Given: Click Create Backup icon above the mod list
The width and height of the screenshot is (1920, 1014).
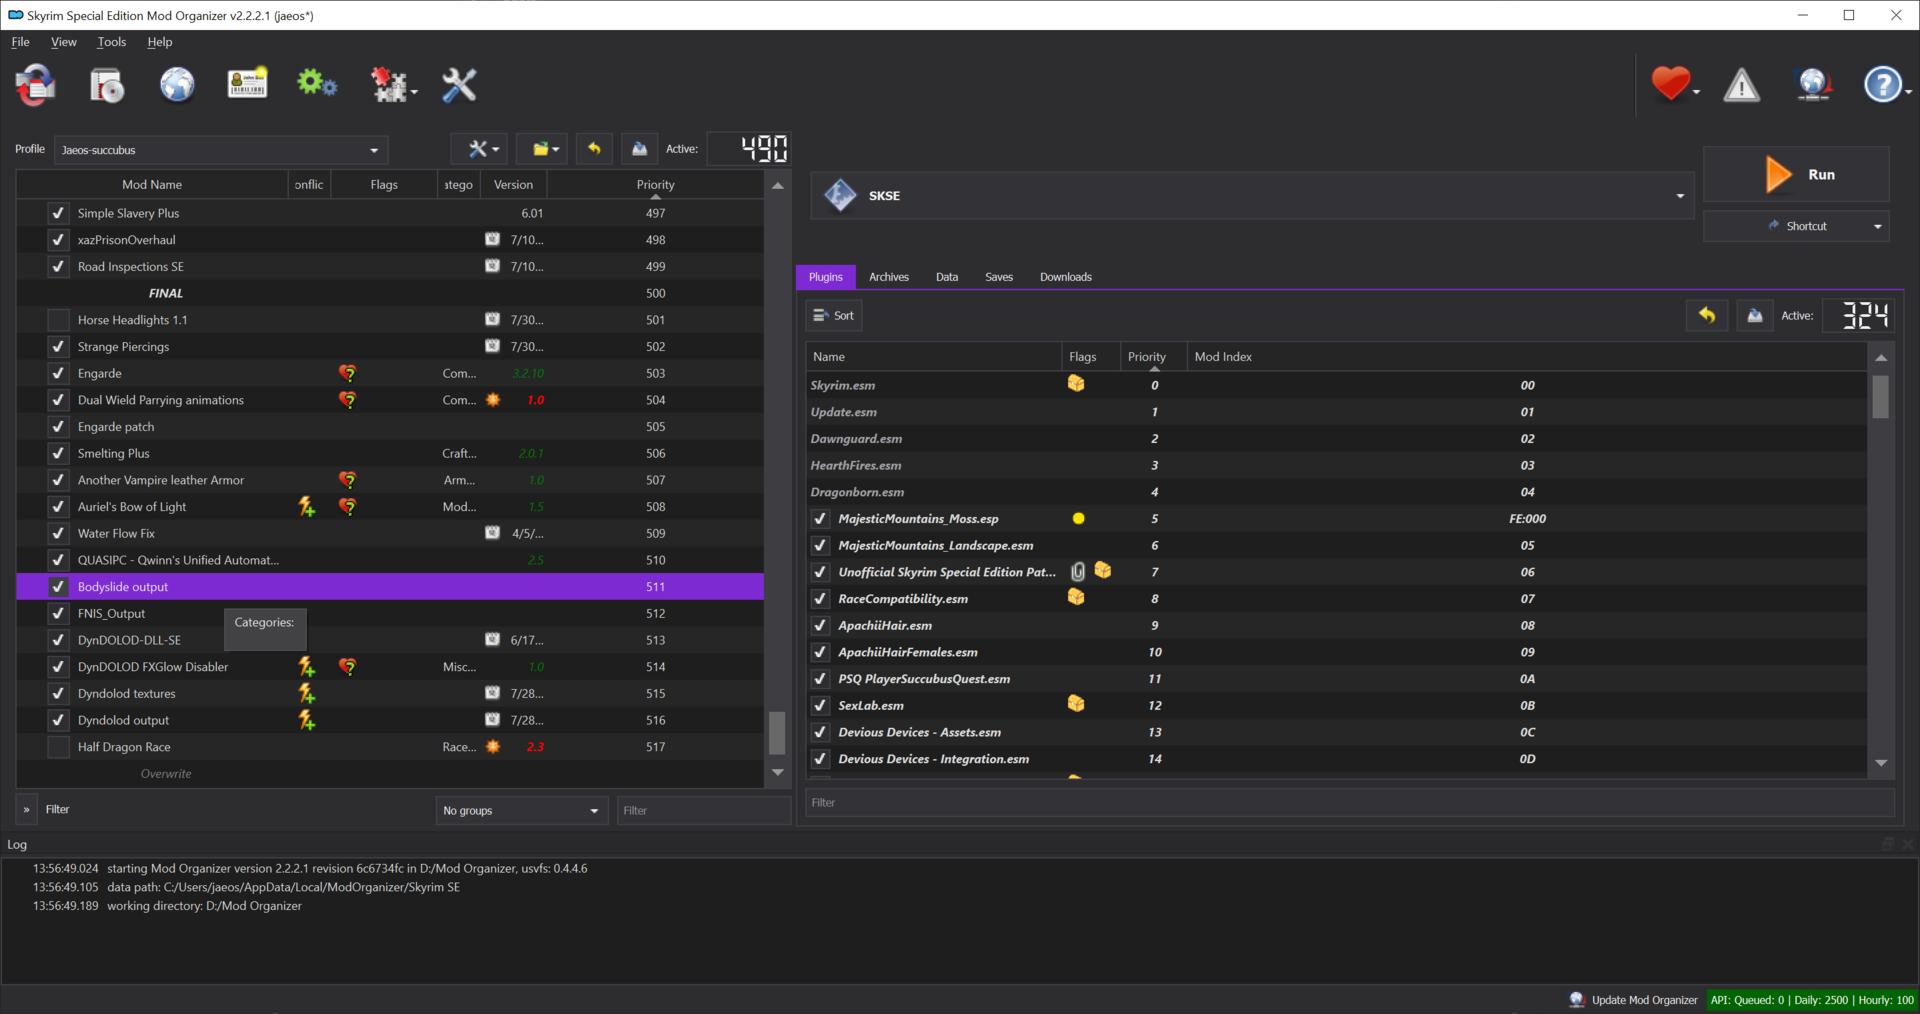Looking at the screenshot, I should (639, 149).
